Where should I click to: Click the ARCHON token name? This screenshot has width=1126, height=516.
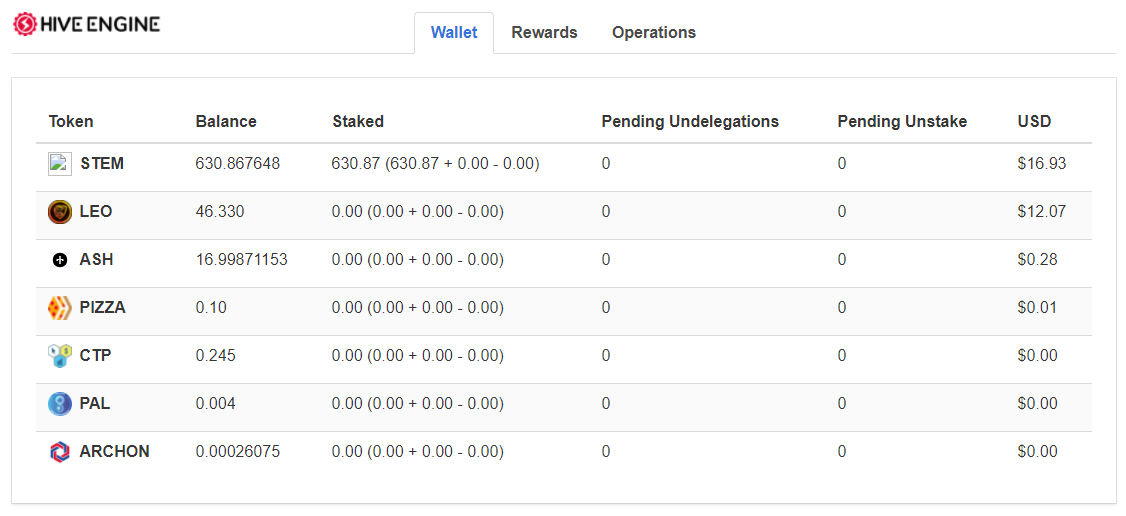[x=115, y=451]
